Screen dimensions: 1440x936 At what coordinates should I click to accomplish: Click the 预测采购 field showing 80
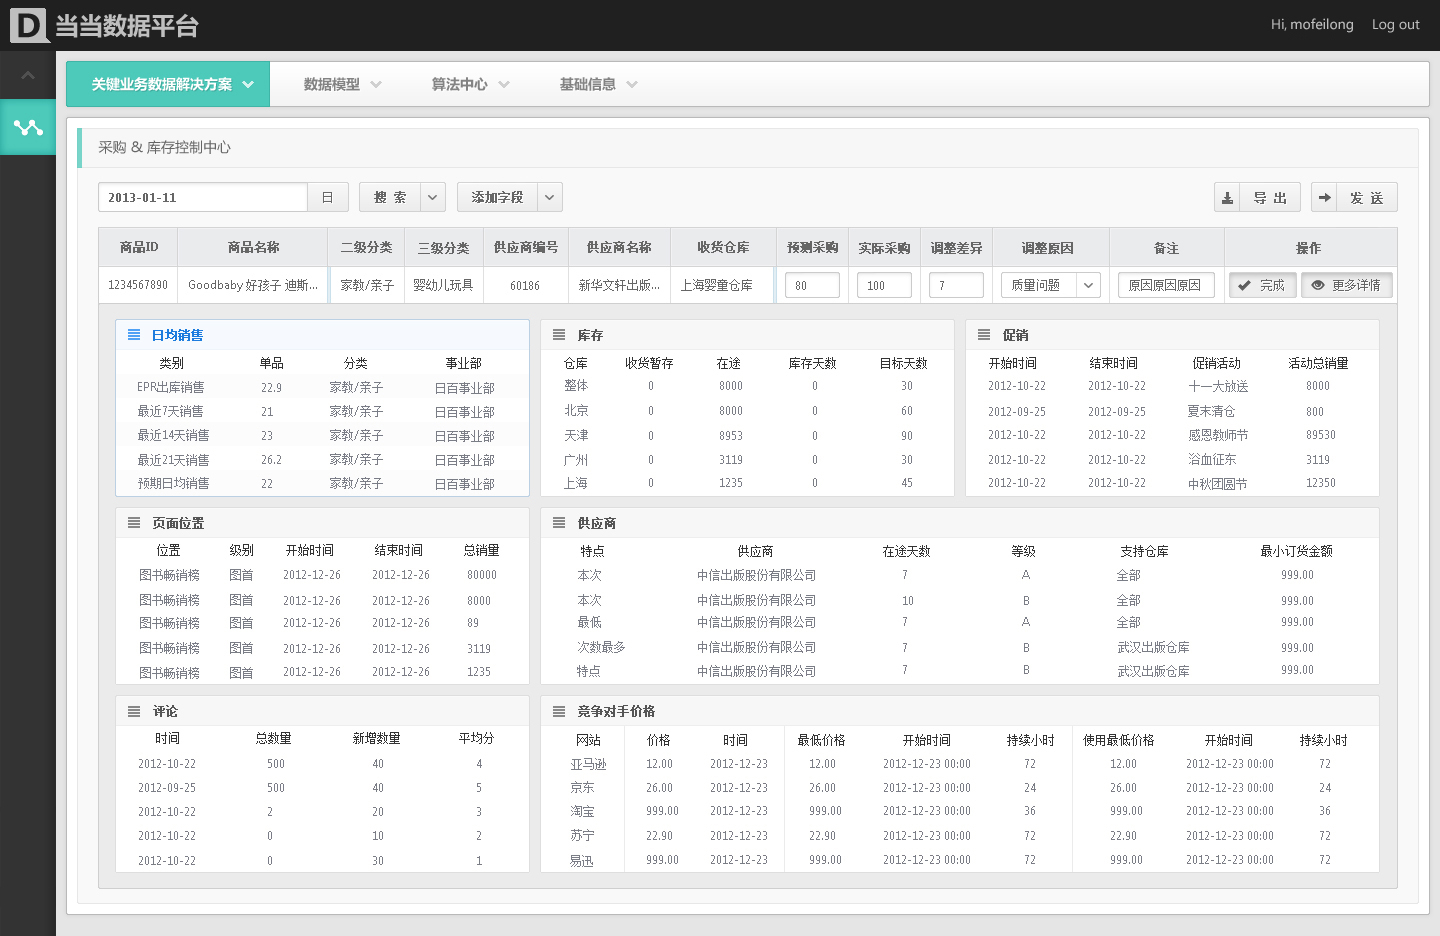[812, 285]
